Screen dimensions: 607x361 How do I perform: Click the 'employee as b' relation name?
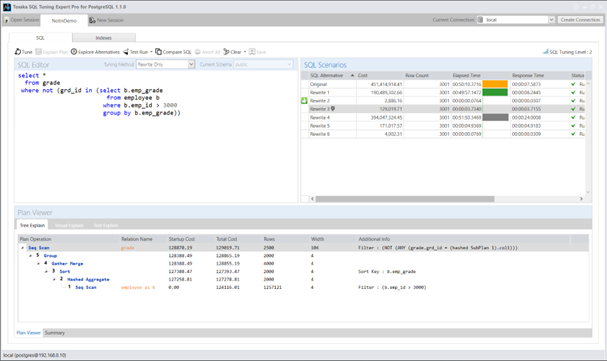point(138,287)
